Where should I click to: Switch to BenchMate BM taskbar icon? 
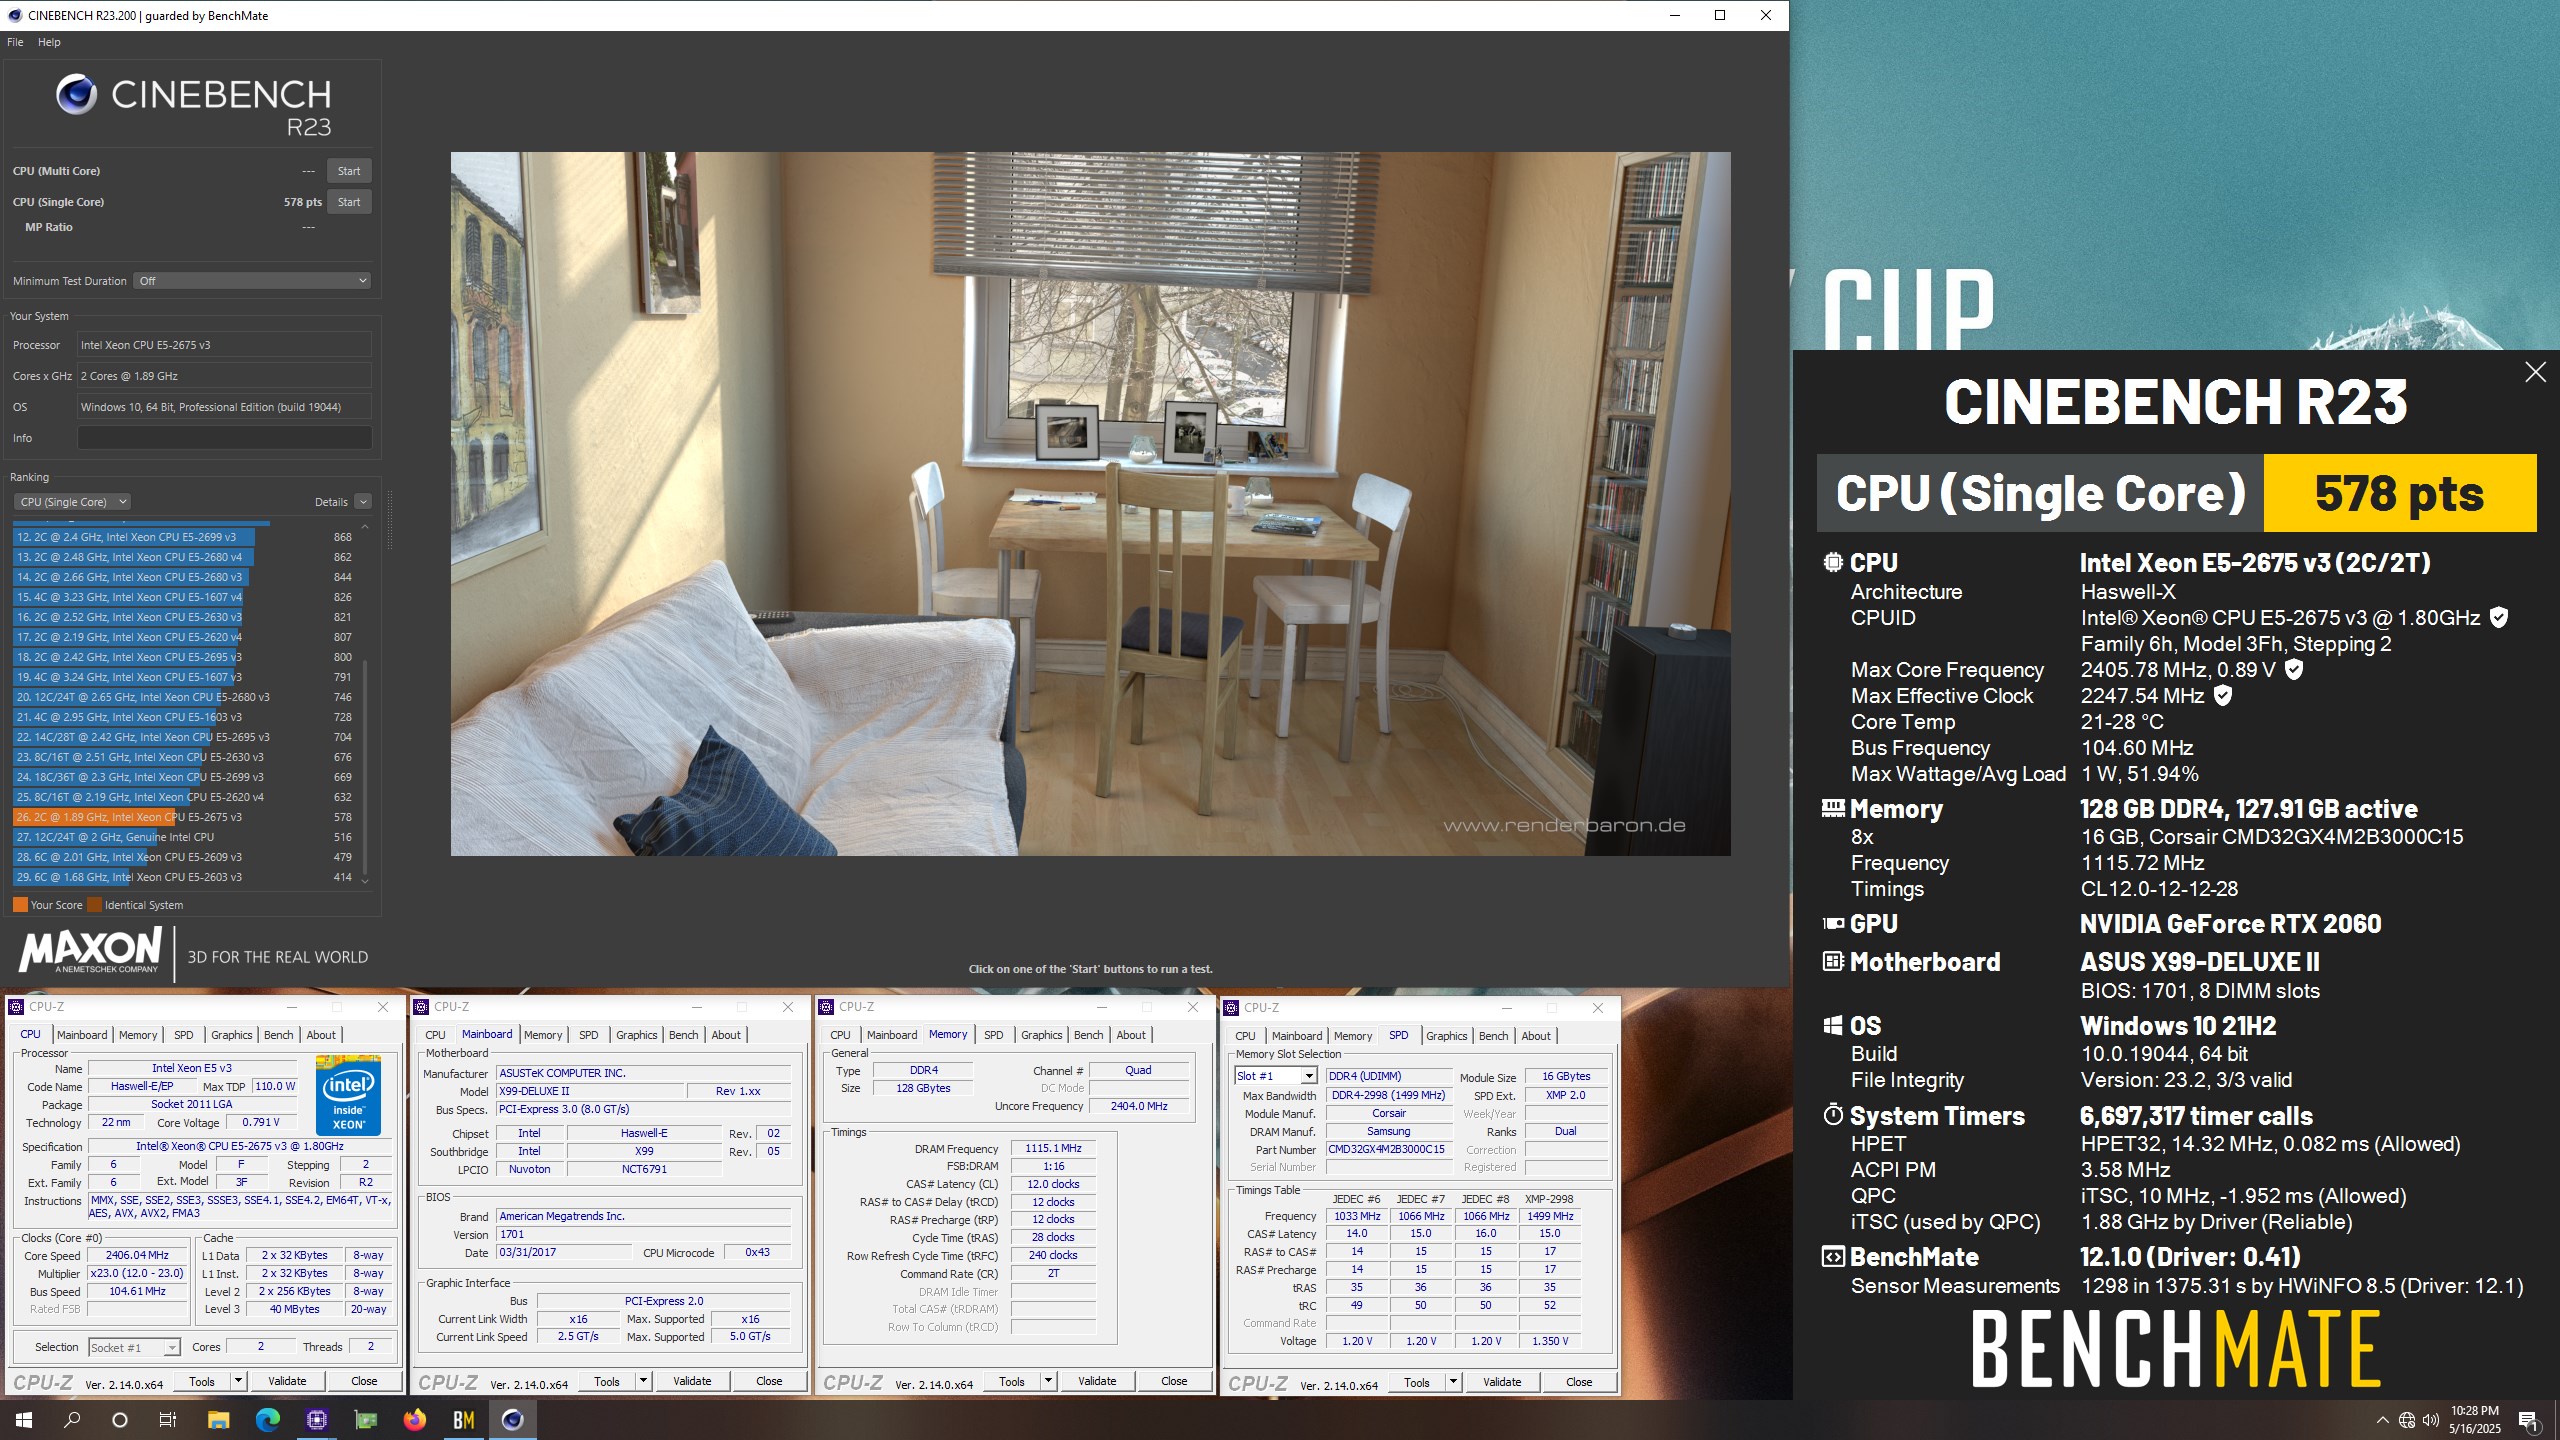(x=463, y=1420)
